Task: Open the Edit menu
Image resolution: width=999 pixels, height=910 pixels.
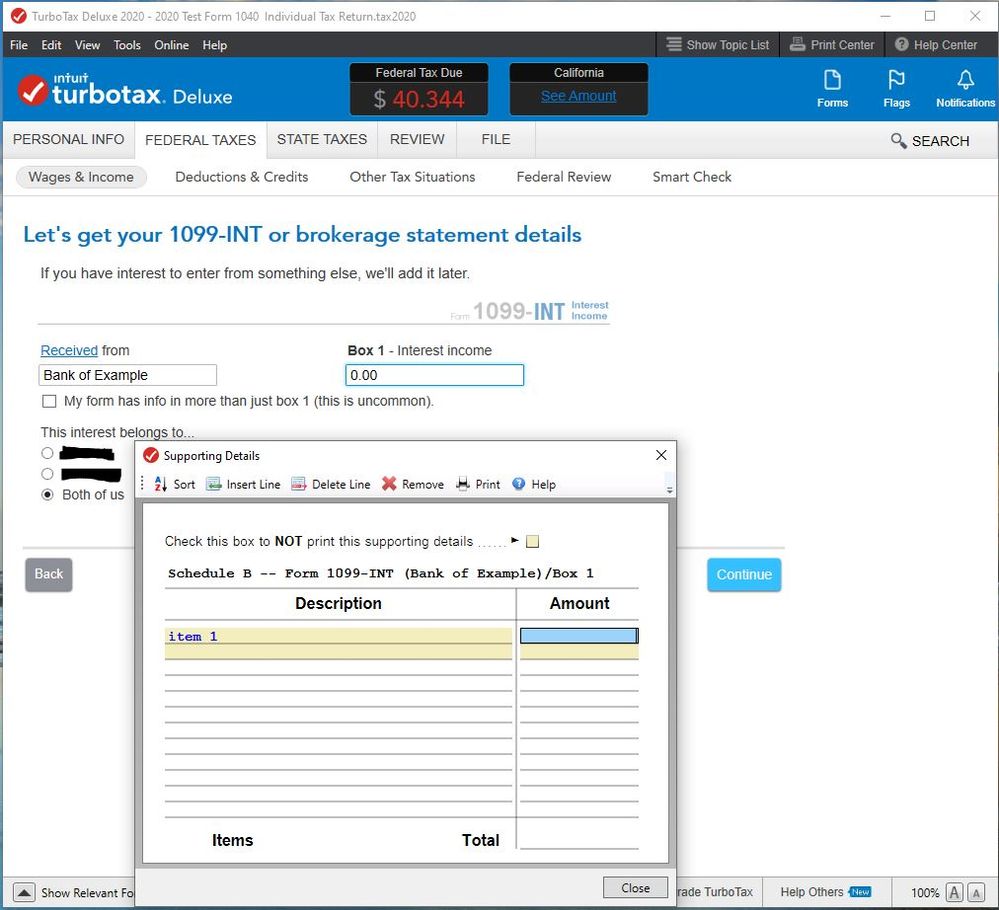Action: (51, 45)
